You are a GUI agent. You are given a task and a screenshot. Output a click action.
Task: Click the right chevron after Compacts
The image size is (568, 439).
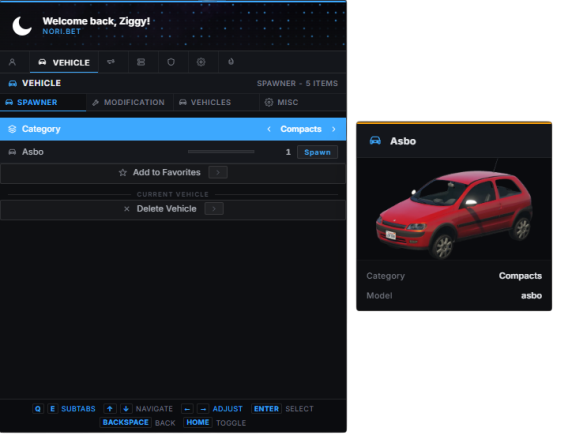[333, 129]
